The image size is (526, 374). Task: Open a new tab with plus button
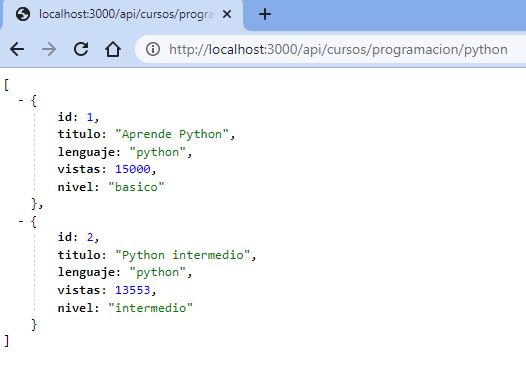pos(265,14)
